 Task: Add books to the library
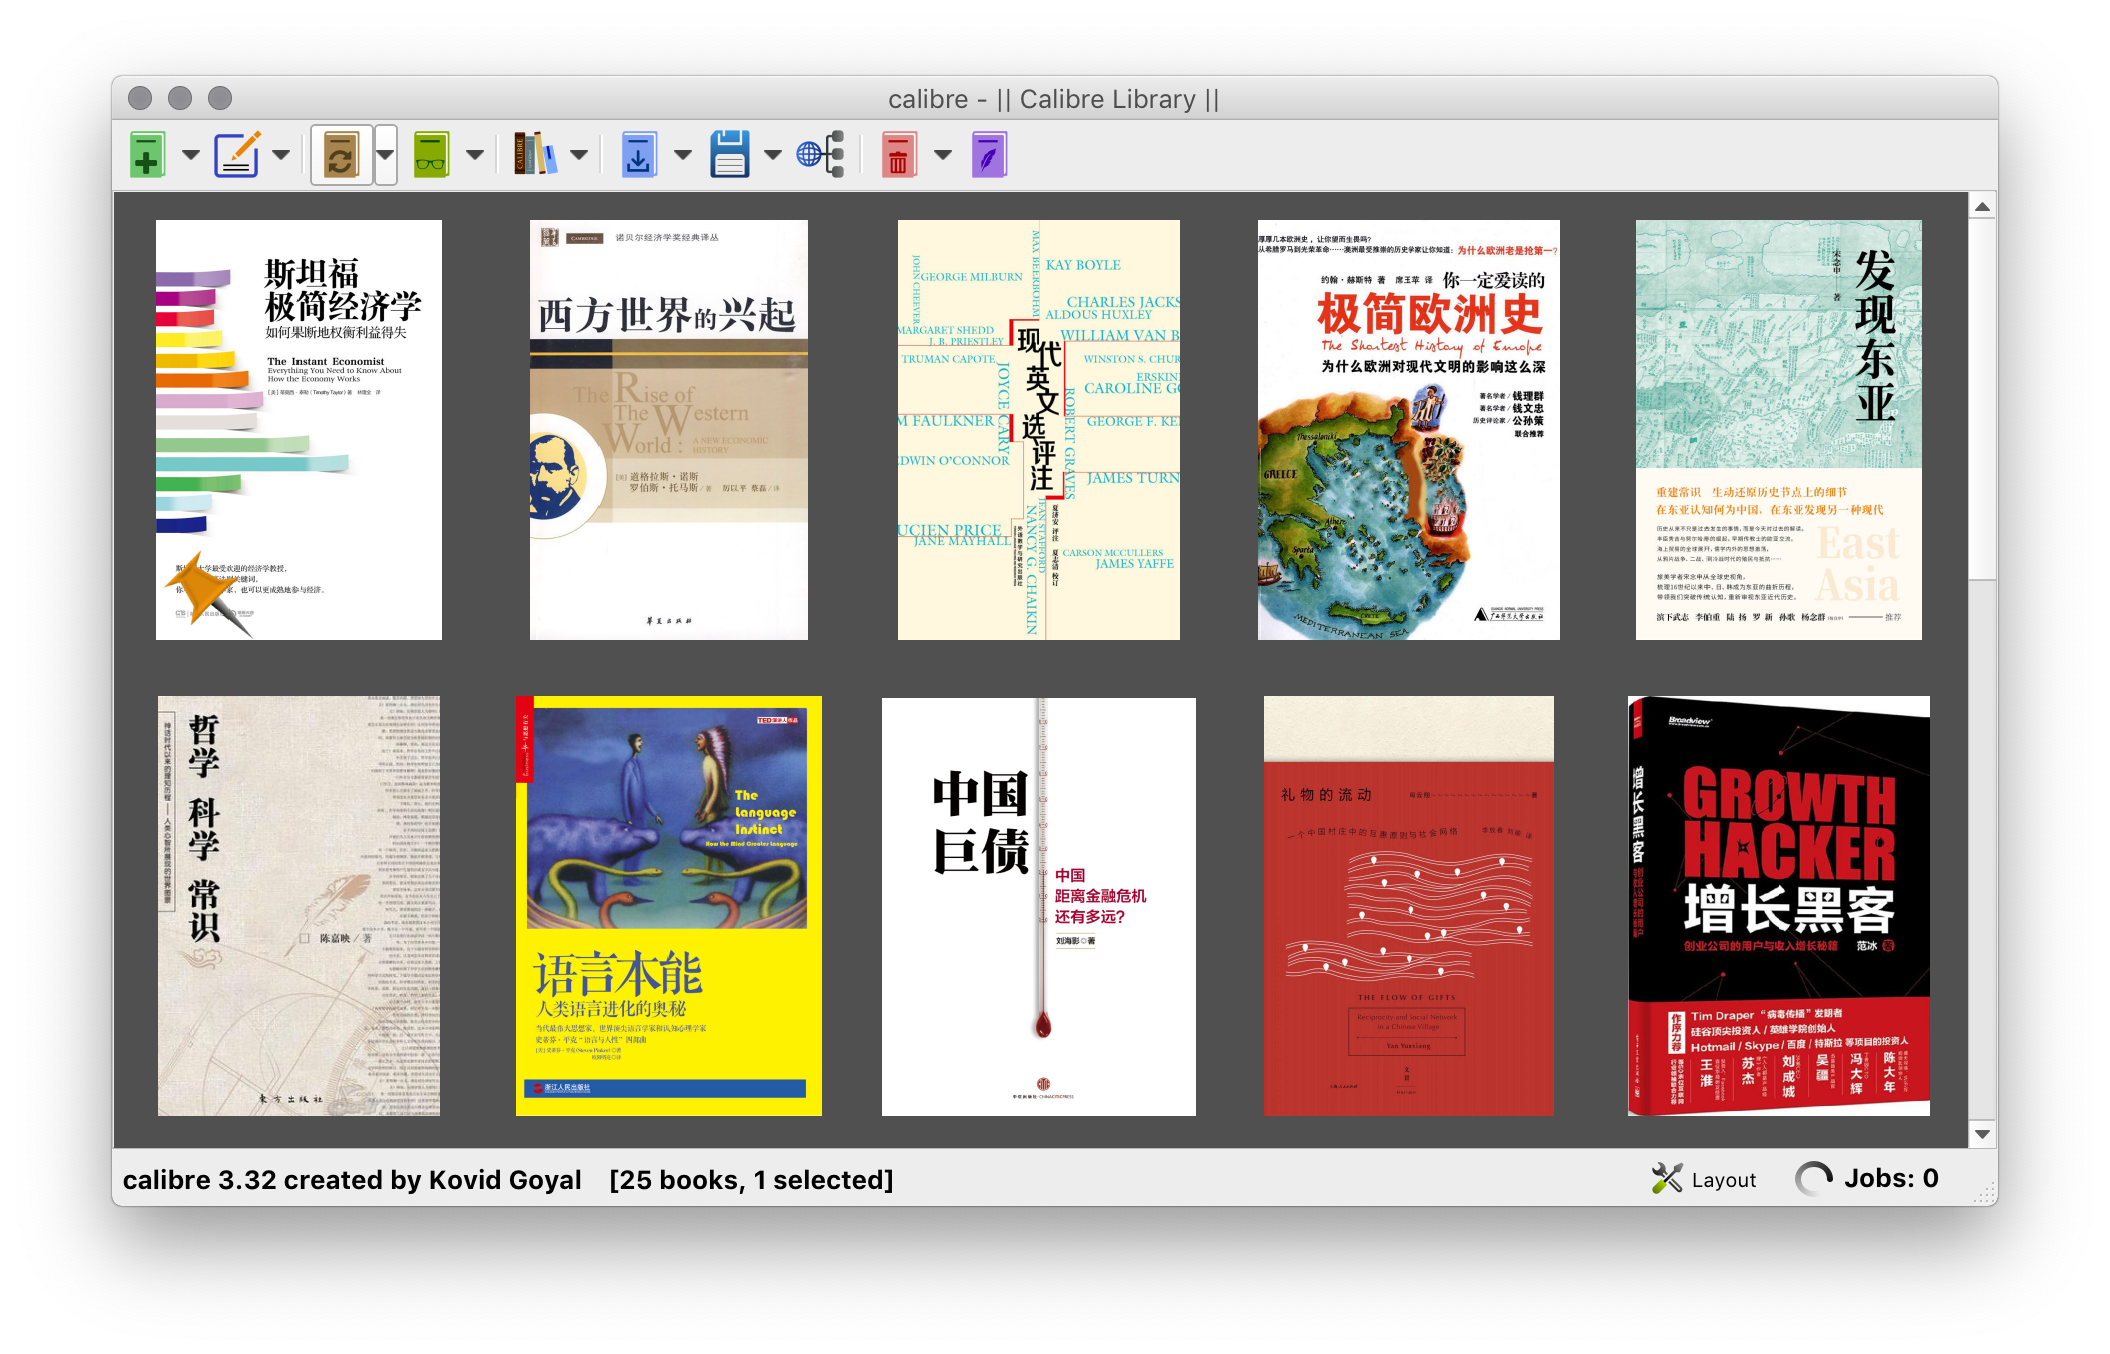(x=147, y=154)
